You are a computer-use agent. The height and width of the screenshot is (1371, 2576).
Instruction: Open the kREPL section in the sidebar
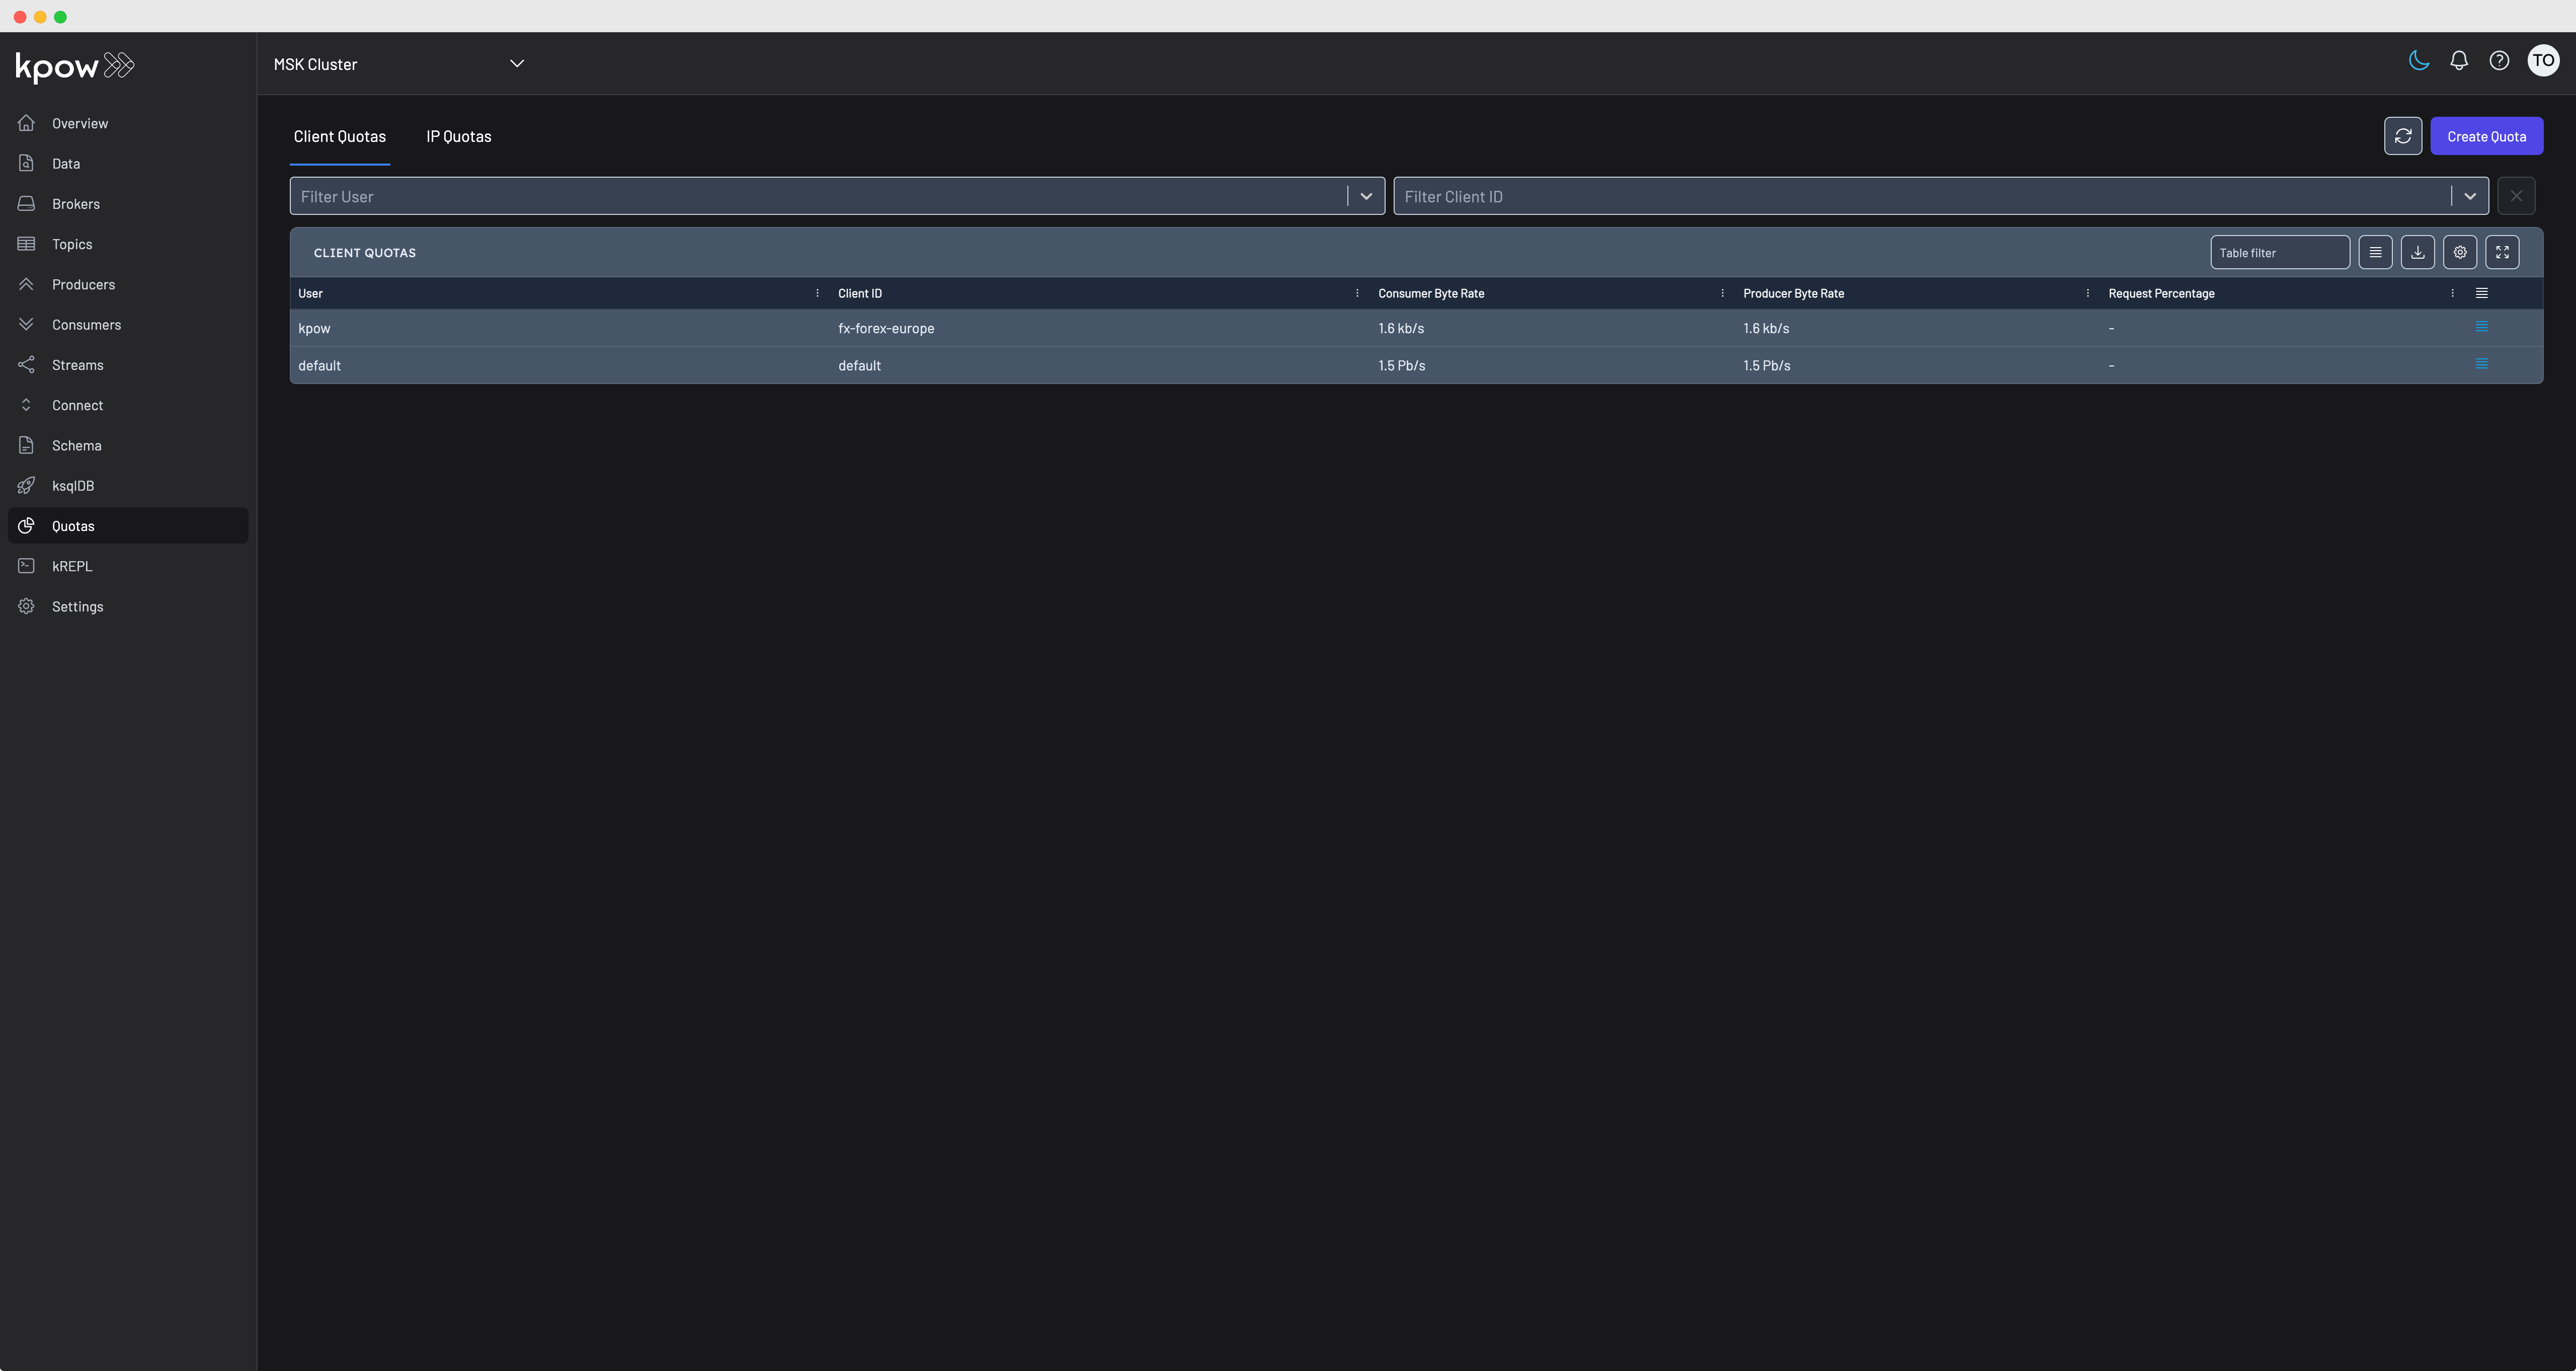point(72,566)
